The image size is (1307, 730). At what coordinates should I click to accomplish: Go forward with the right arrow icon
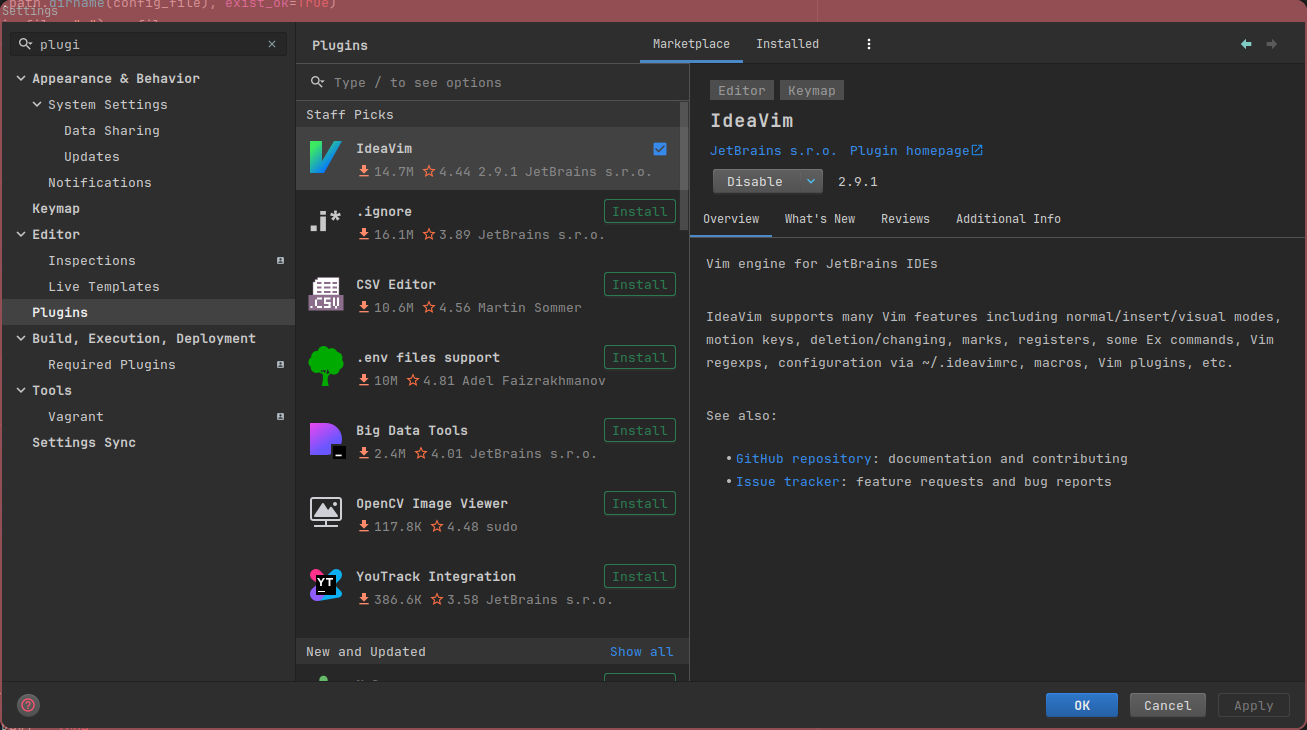pyautogui.click(x=1272, y=44)
